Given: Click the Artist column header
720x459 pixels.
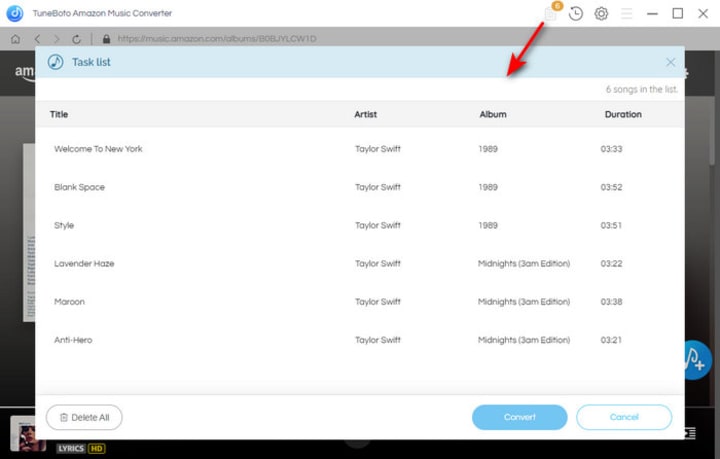Looking at the screenshot, I should [x=366, y=114].
